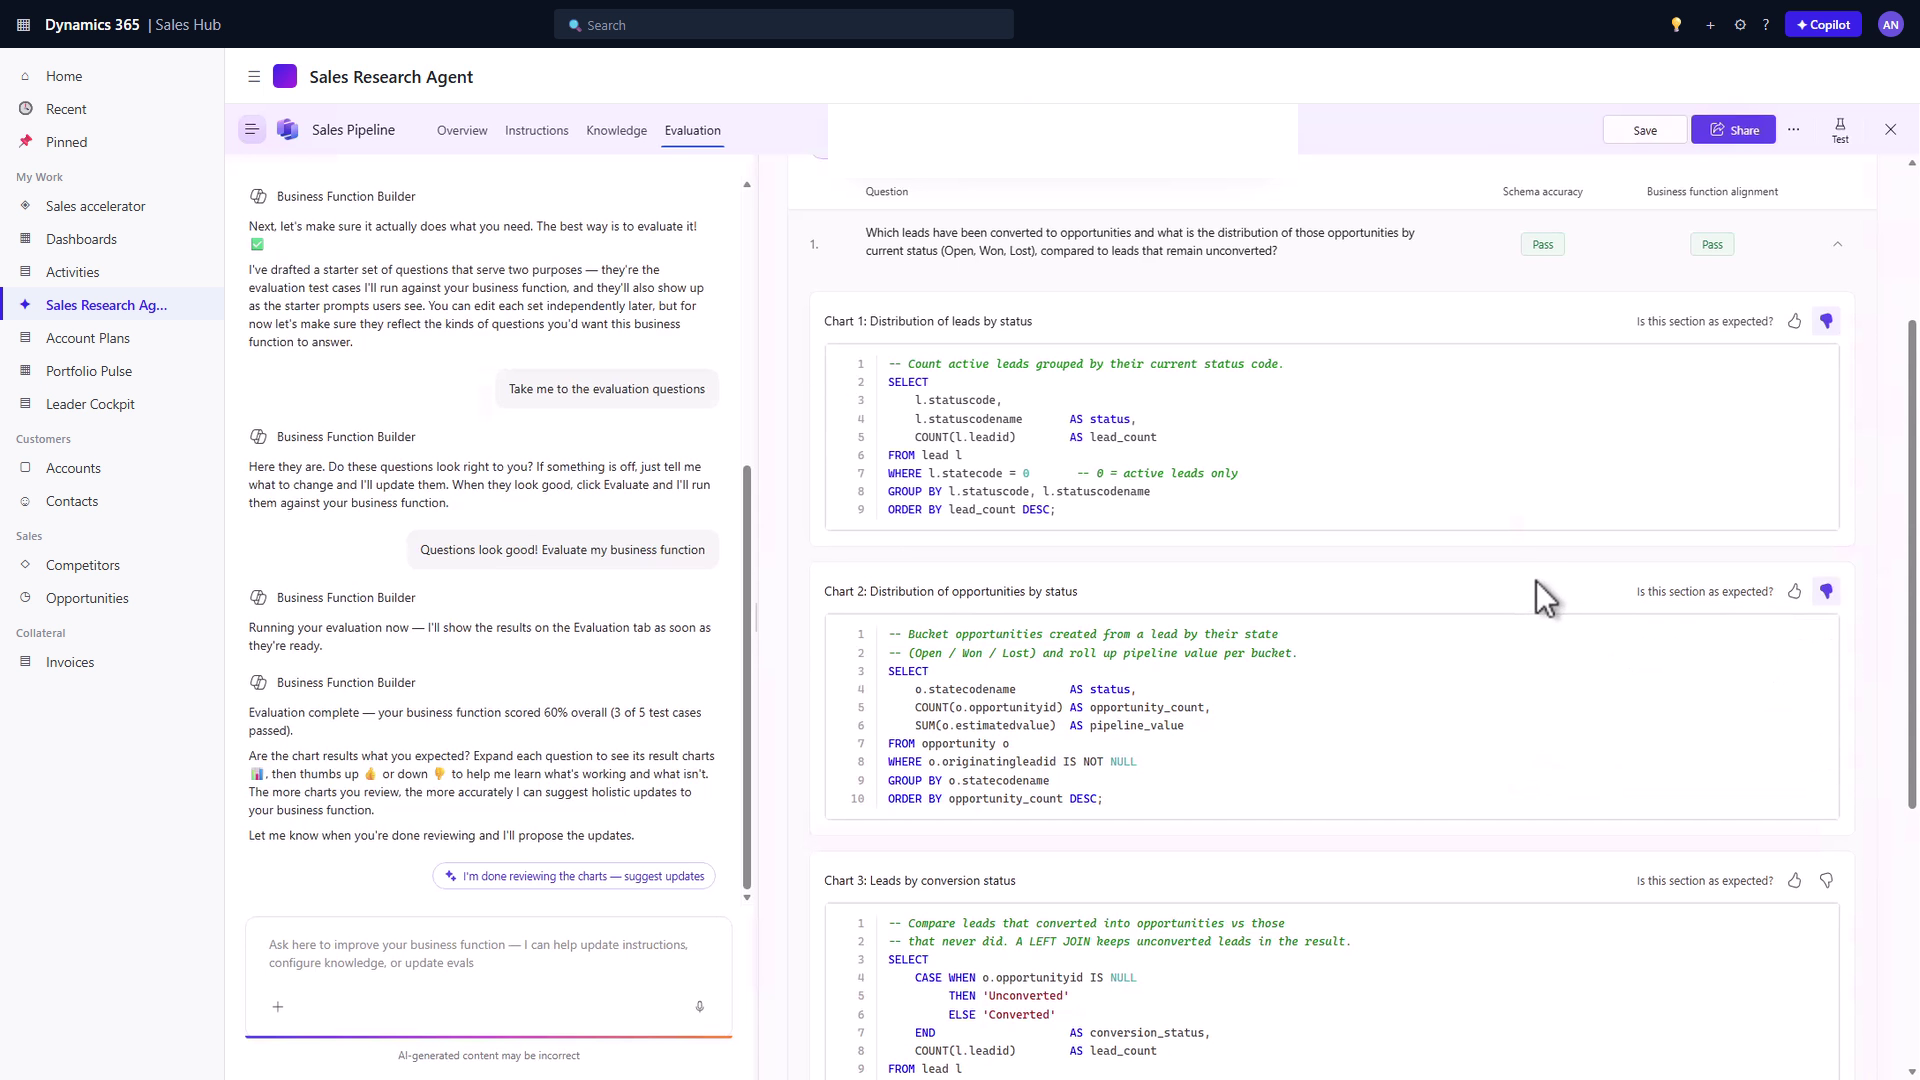Open Pinned in the left navigation
The width and height of the screenshot is (1920, 1080).
tap(112, 142)
